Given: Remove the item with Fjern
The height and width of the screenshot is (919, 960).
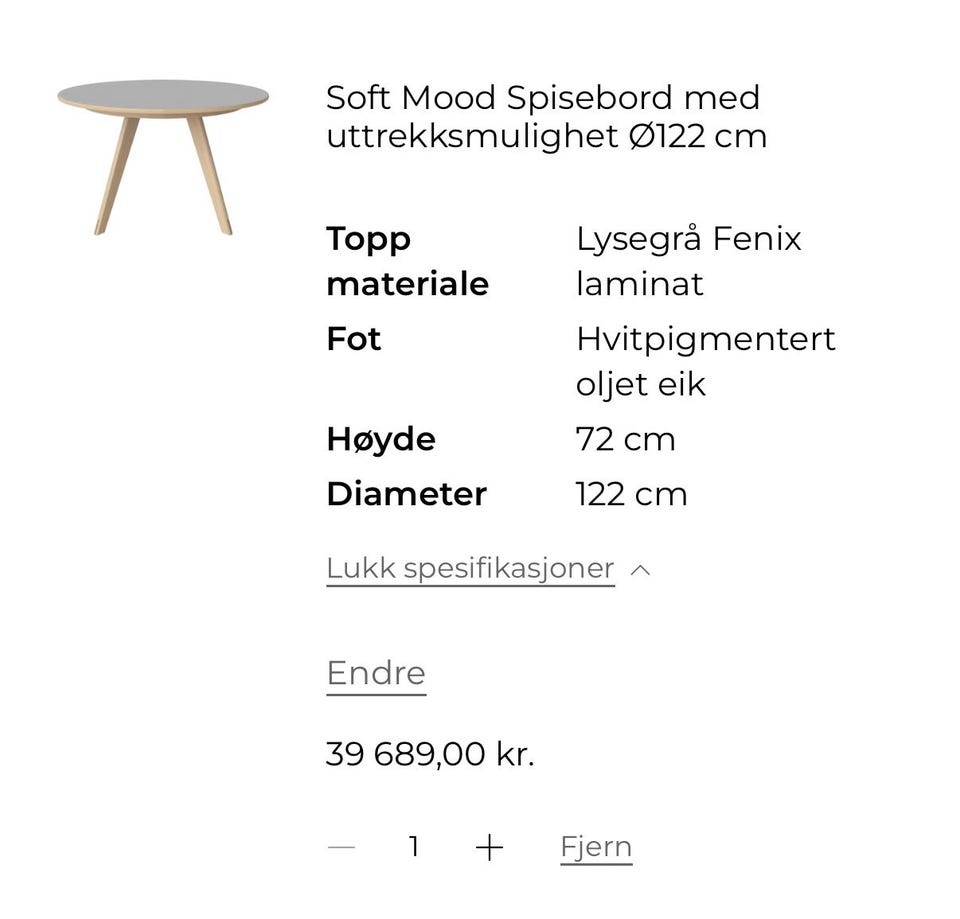Looking at the screenshot, I should coord(596,847).
